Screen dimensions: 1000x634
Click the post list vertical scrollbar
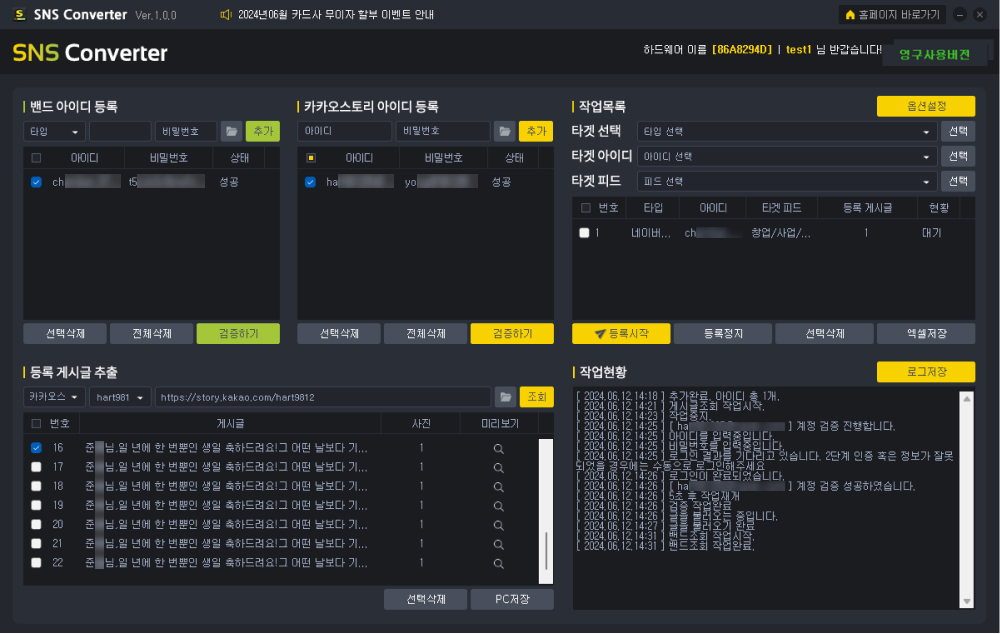546,511
